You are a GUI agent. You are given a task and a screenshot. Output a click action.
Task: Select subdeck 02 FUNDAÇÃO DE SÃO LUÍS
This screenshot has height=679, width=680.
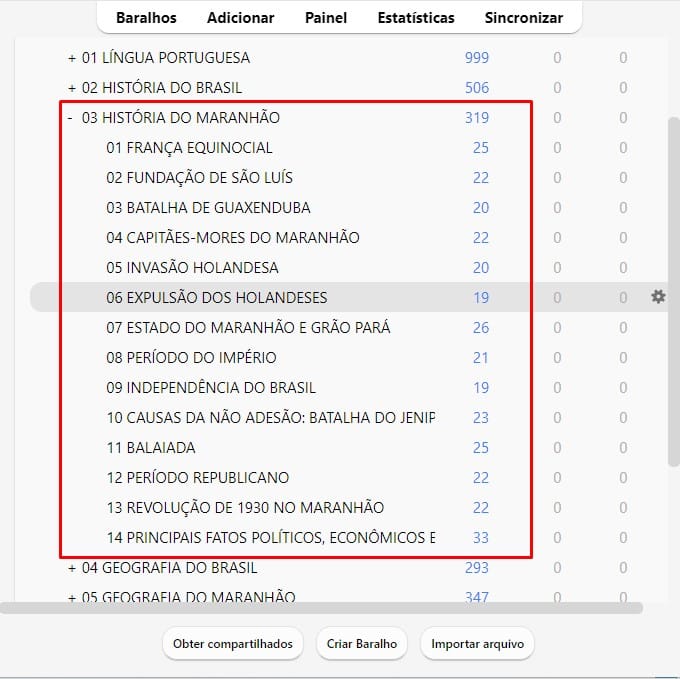coord(199,177)
